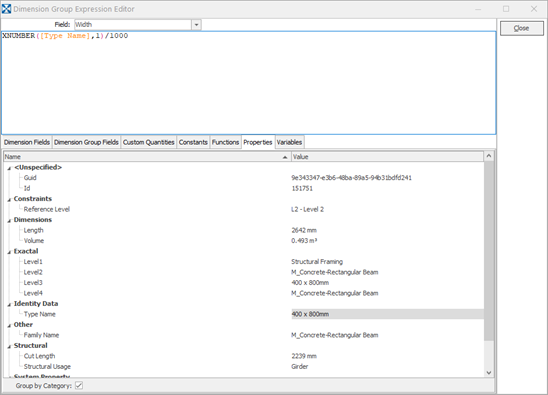Collapse the <Unspecified> category
The image size is (548, 395).
click(x=9, y=168)
